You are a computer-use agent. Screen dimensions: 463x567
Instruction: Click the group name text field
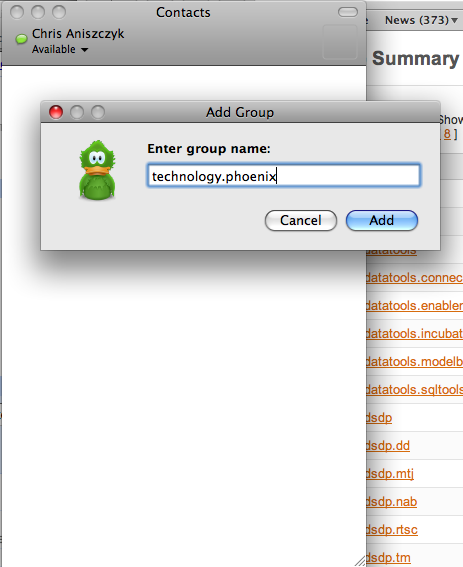click(x=284, y=176)
